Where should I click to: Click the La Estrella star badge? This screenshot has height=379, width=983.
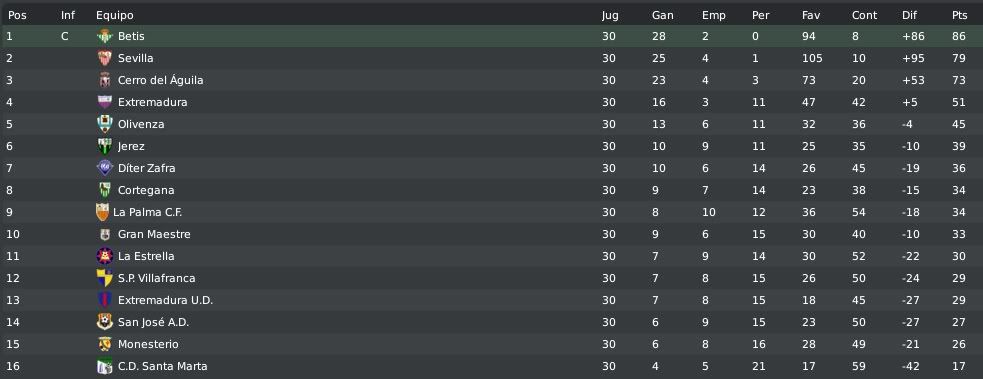(x=105, y=256)
